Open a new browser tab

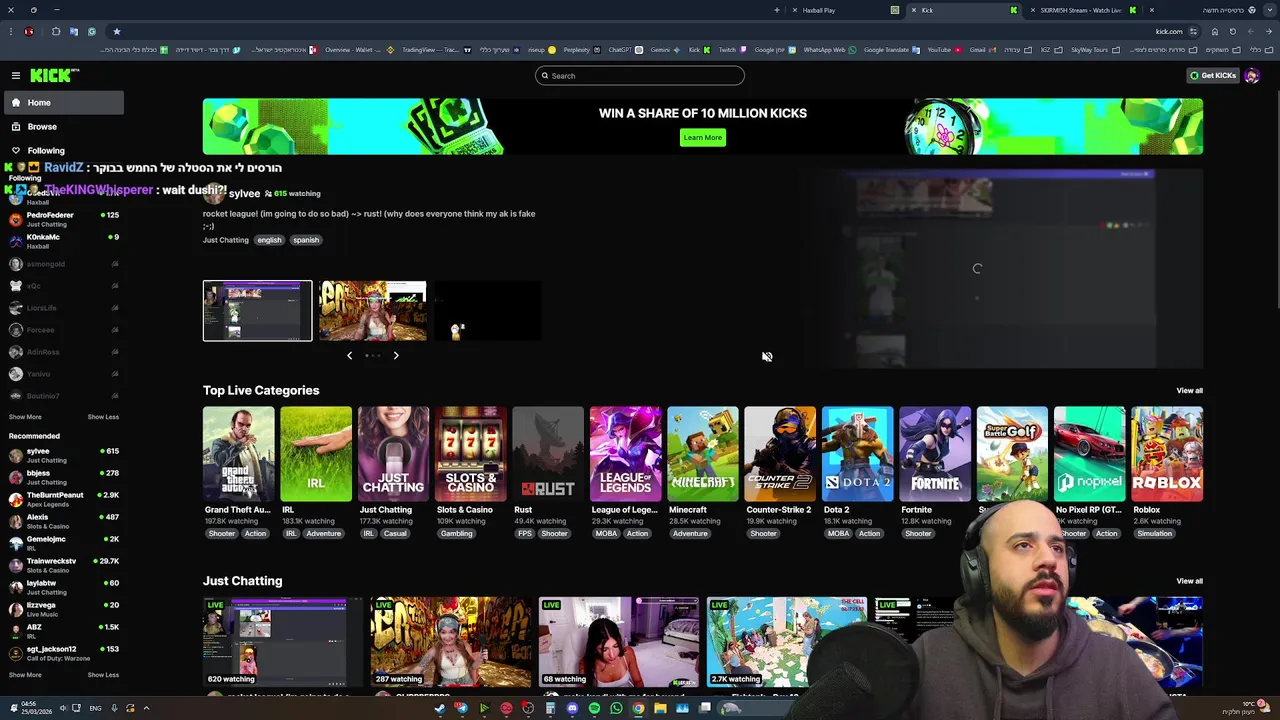click(777, 10)
